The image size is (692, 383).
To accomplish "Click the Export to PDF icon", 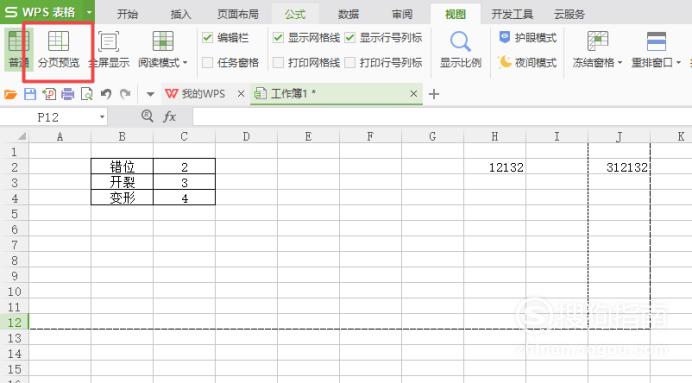I will coord(49,94).
